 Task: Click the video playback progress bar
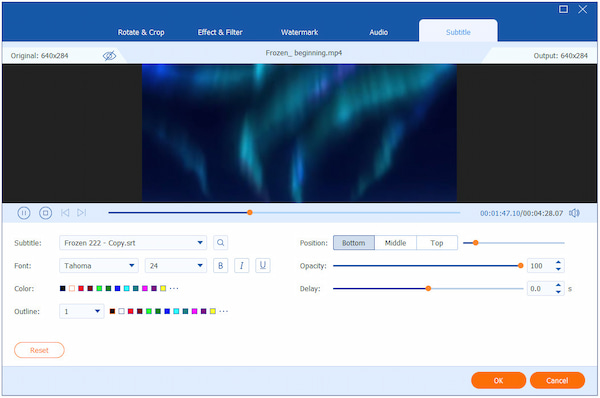point(284,212)
